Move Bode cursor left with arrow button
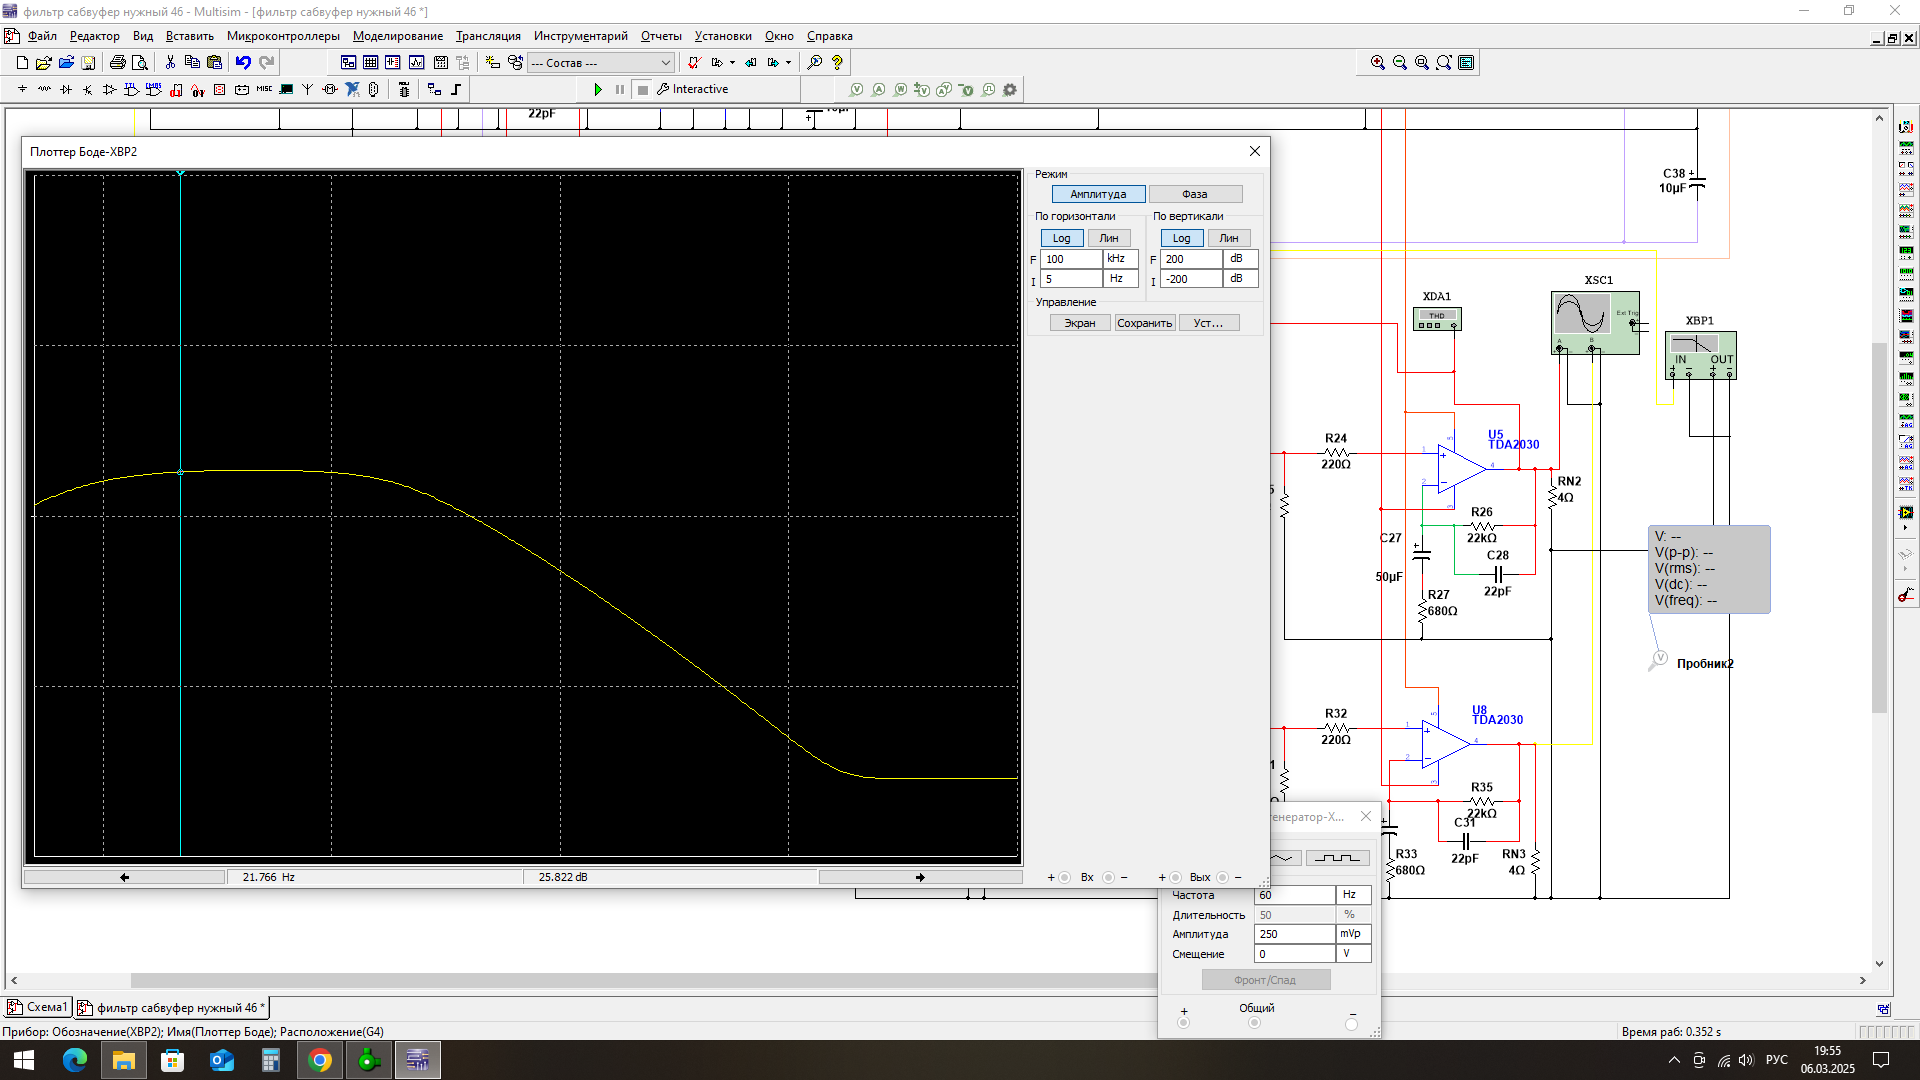The width and height of the screenshot is (1920, 1080). (x=125, y=877)
